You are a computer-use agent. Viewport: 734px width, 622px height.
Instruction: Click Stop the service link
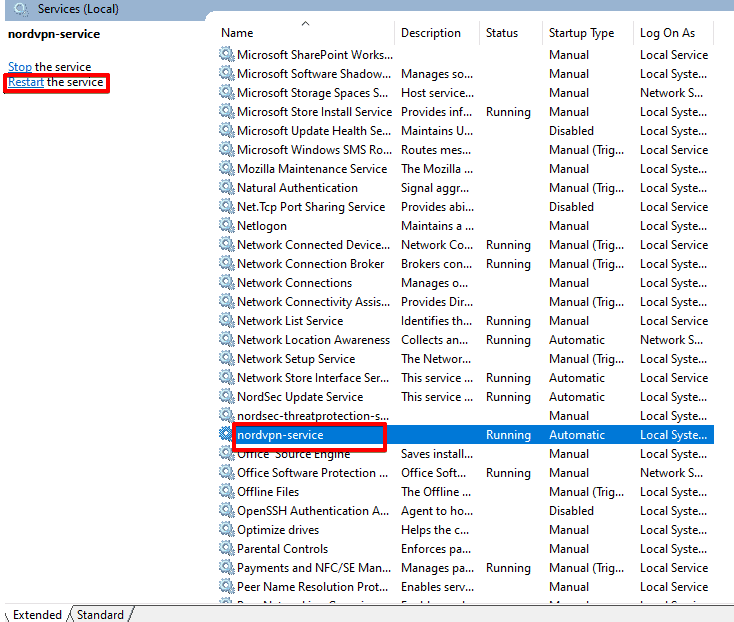click(20, 67)
